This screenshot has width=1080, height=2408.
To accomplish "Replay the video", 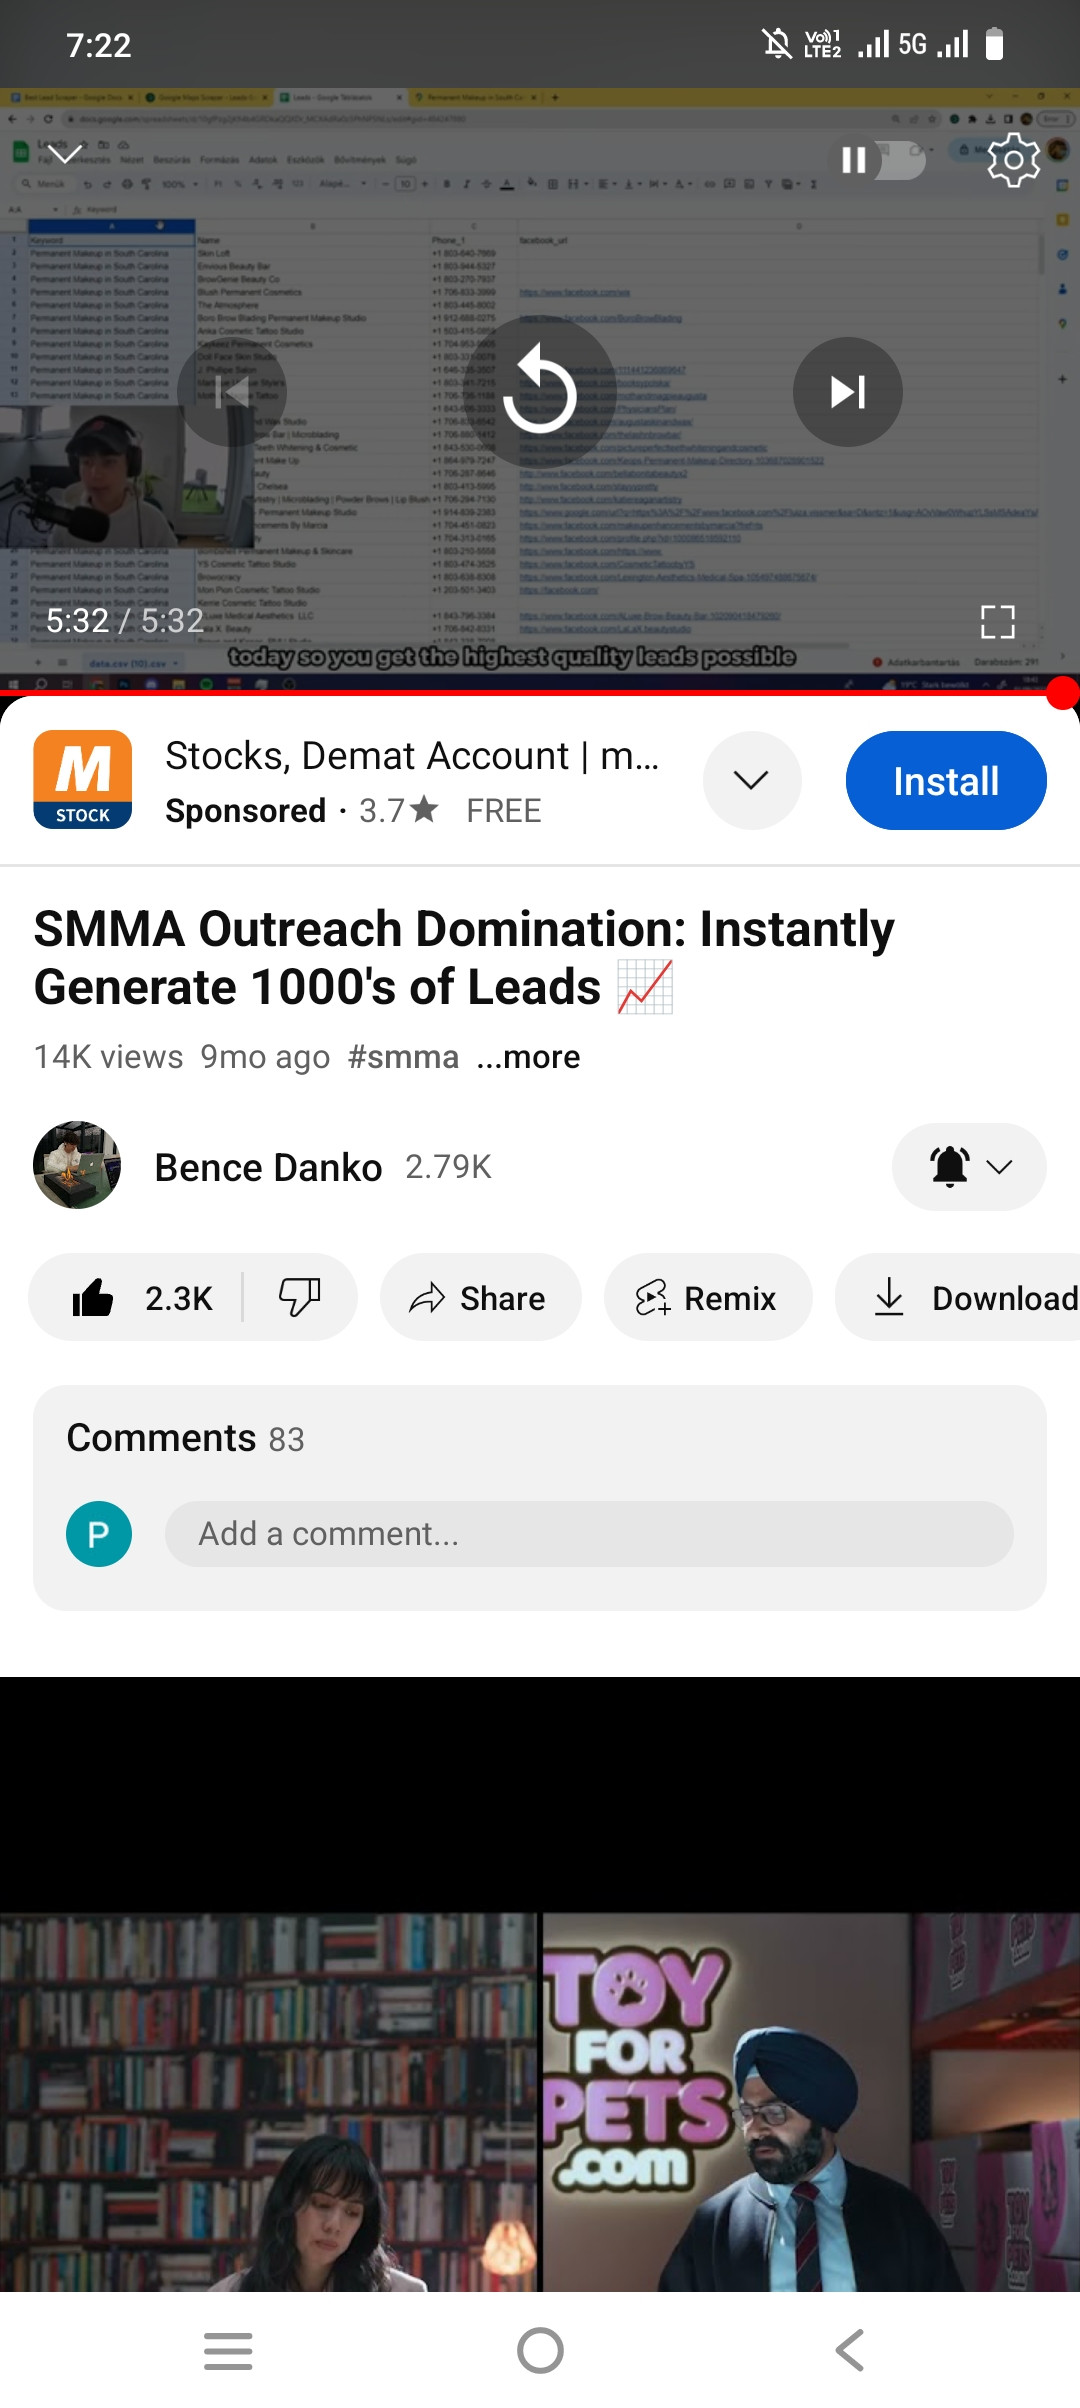I will click(x=540, y=392).
